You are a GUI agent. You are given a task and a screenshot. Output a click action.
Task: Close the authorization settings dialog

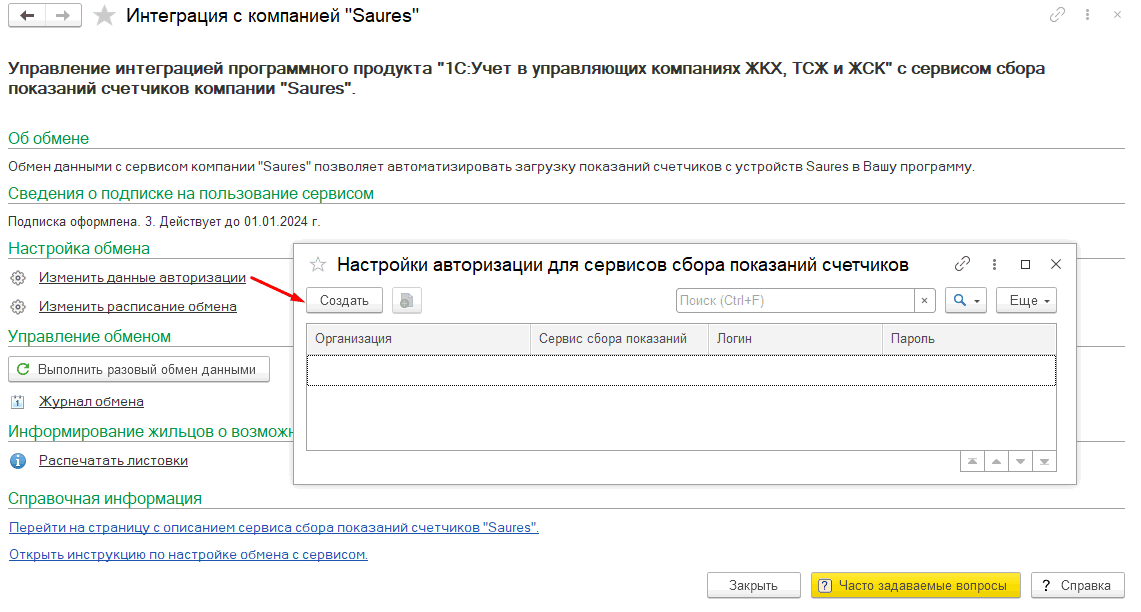pyautogui.click(x=1056, y=264)
